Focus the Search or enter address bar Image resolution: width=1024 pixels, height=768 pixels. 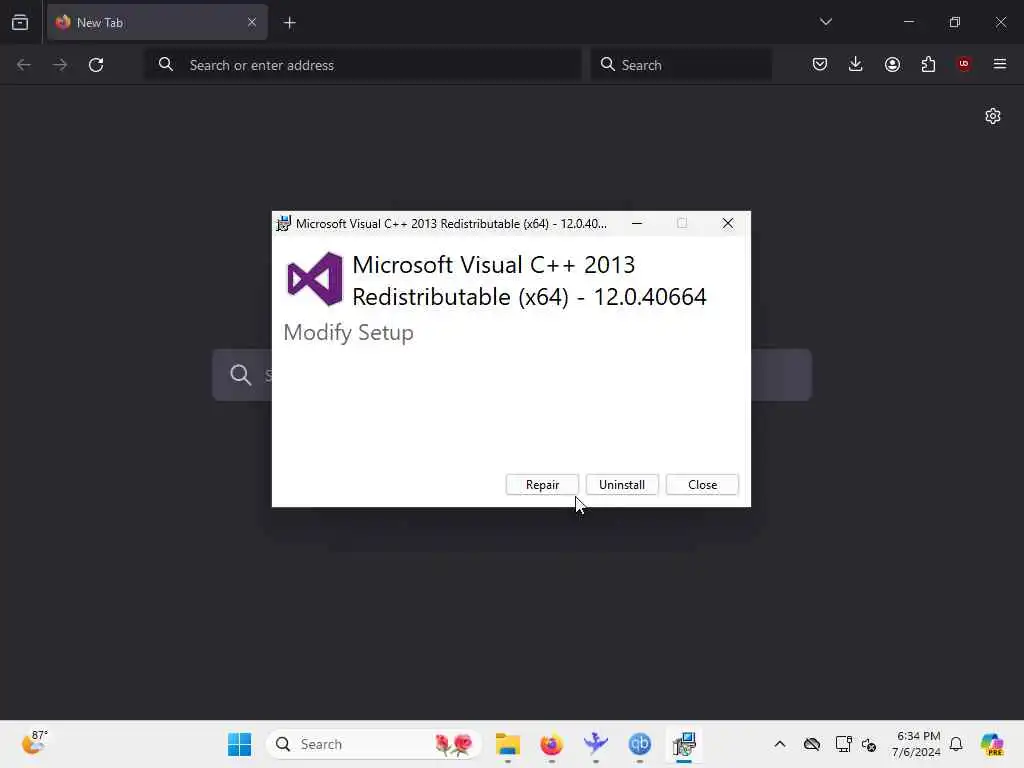(x=363, y=65)
